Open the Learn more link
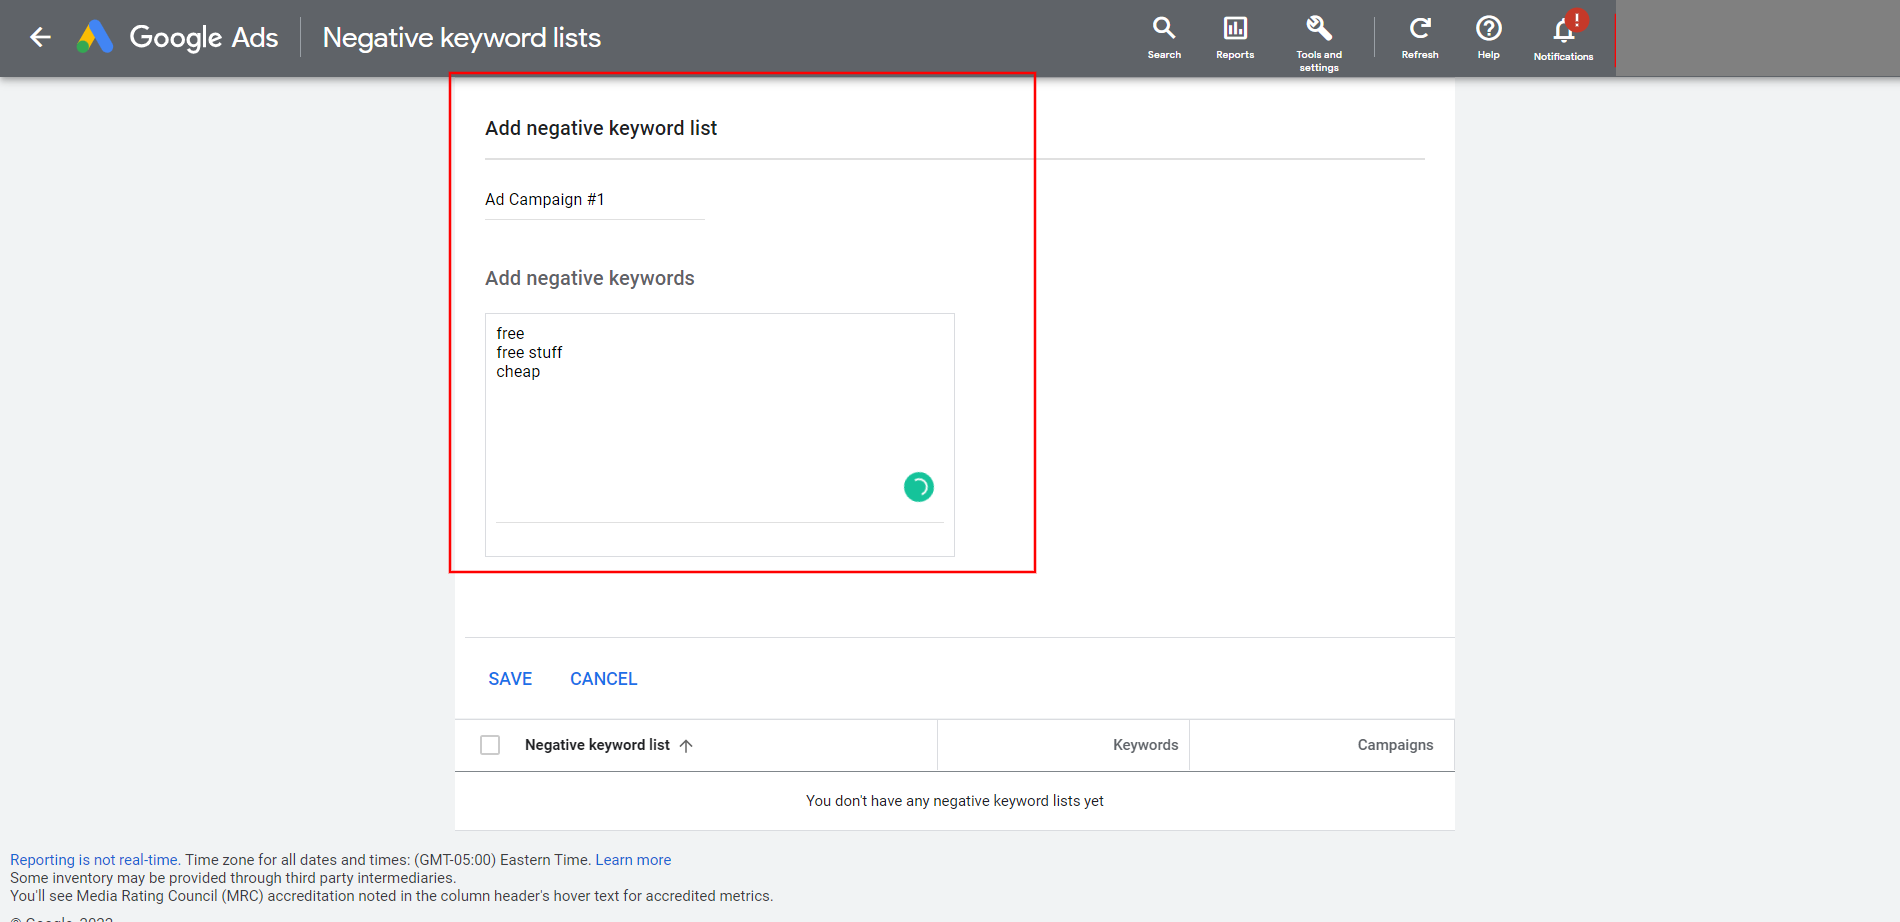This screenshot has height=922, width=1900. [633, 860]
